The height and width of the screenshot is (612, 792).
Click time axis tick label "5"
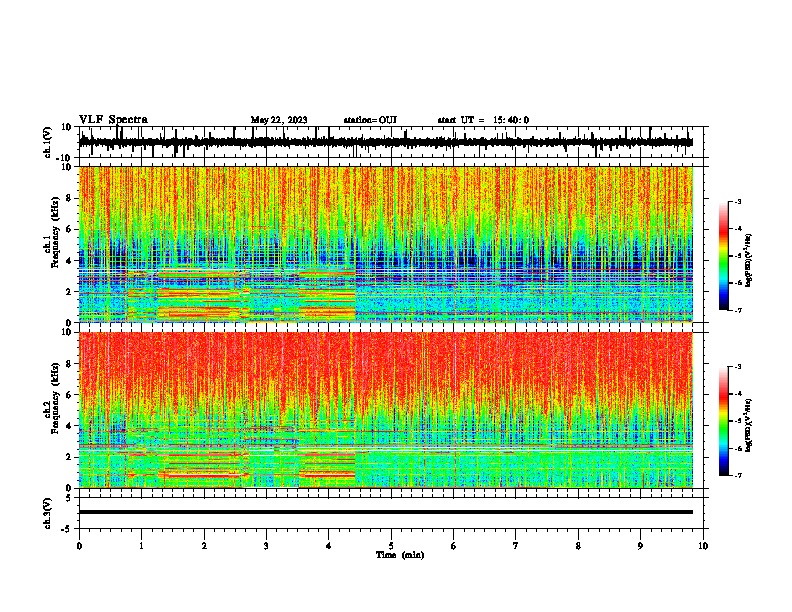tap(391, 546)
